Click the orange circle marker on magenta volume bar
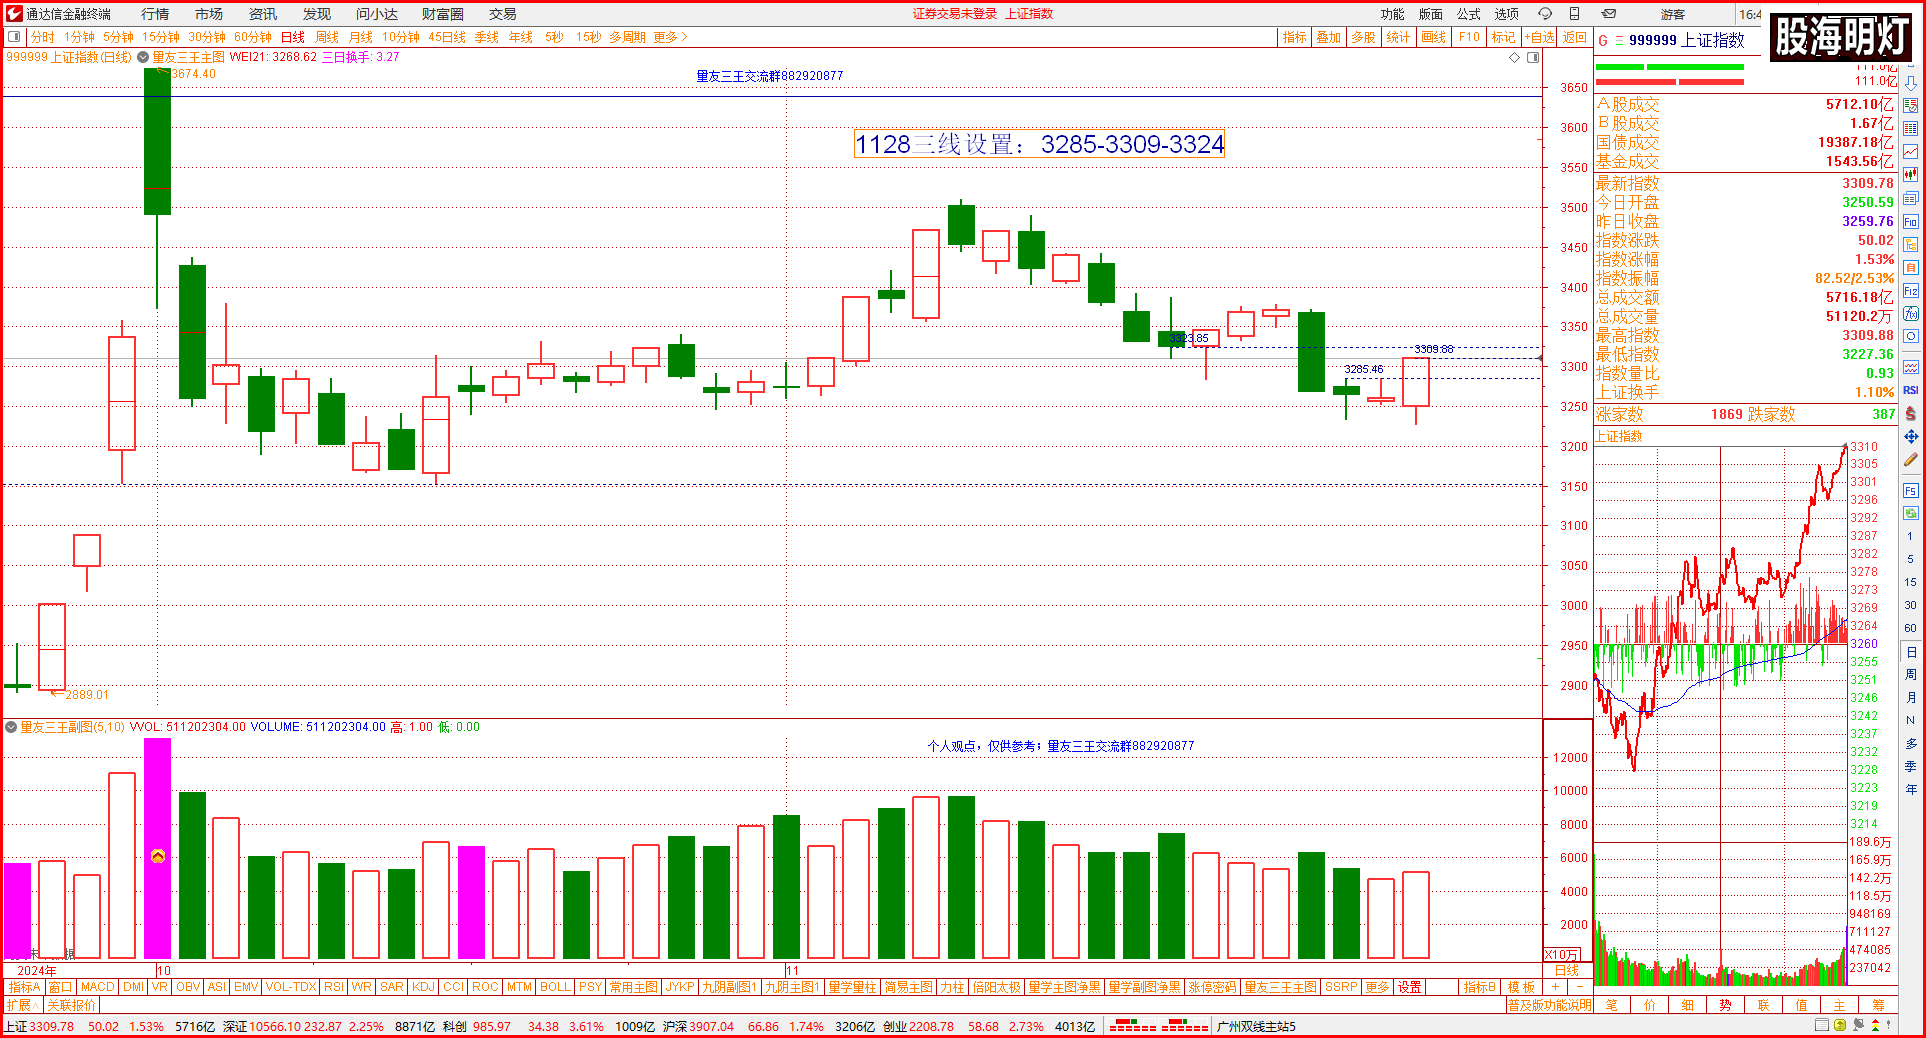 [x=158, y=856]
